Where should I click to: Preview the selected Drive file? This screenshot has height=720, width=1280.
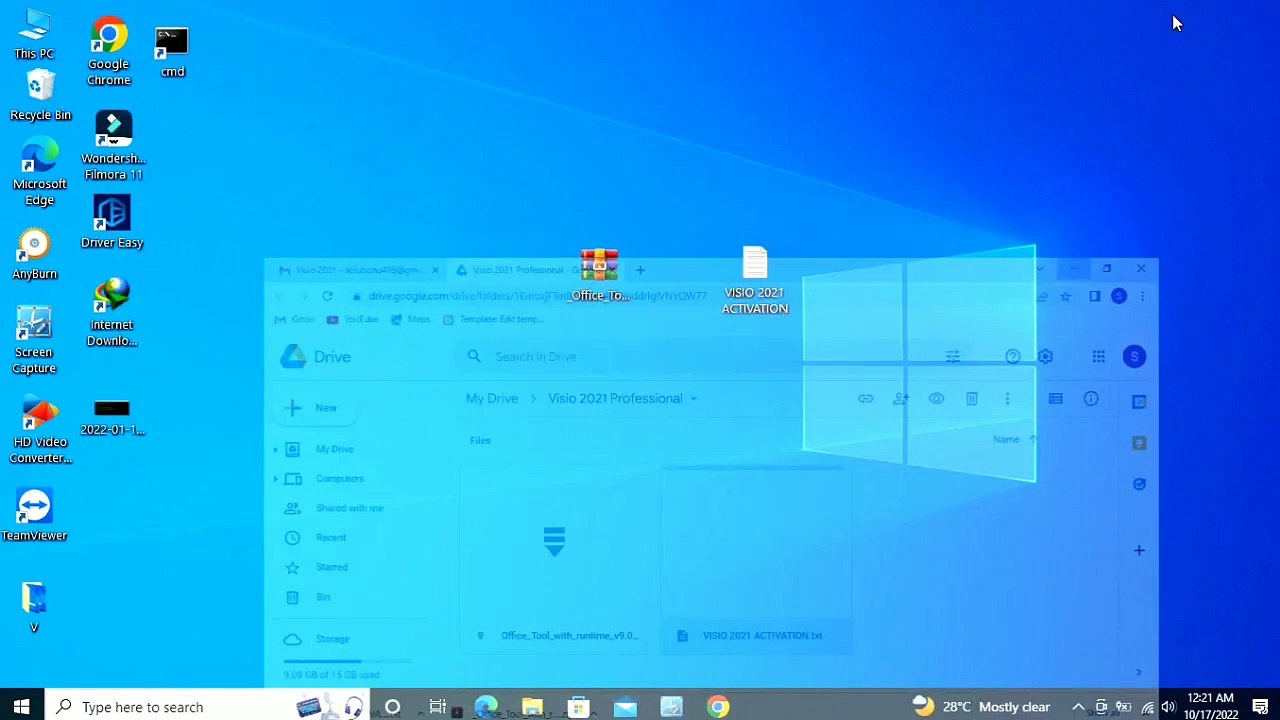(936, 399)
